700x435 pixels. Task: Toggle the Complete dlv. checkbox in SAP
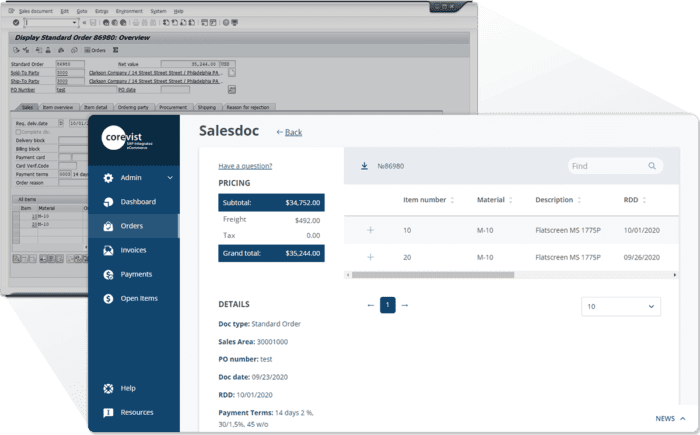tap(18, 132)
